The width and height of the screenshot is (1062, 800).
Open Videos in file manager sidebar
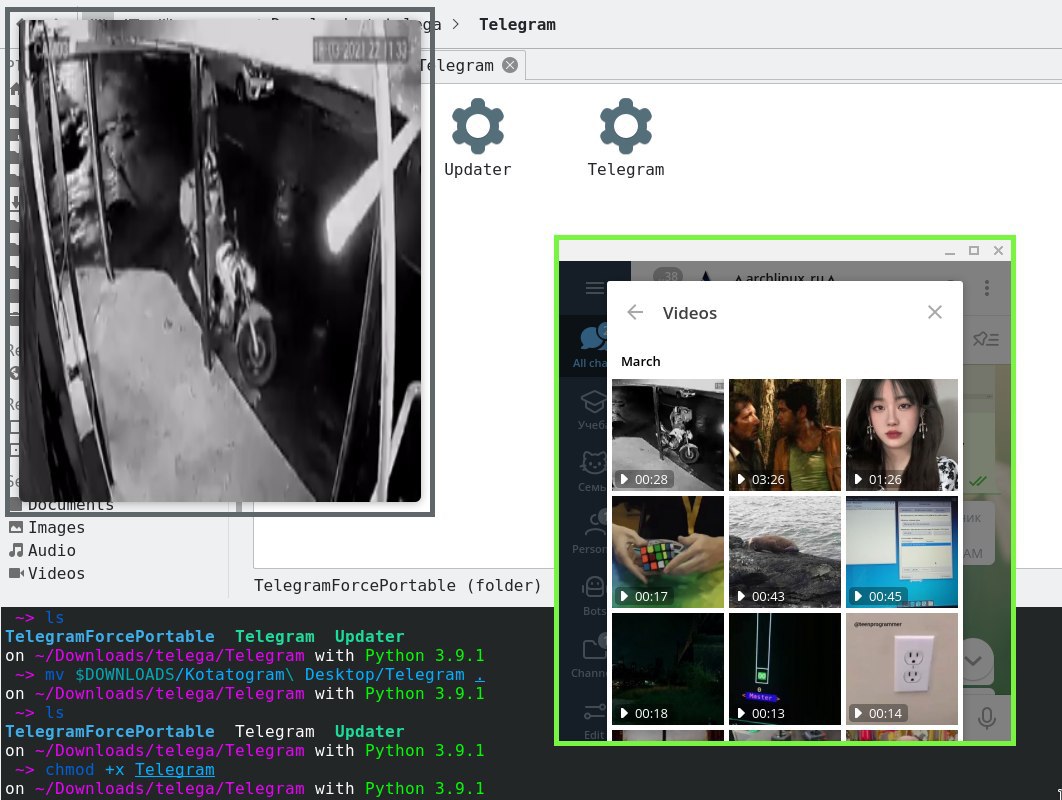47,574
